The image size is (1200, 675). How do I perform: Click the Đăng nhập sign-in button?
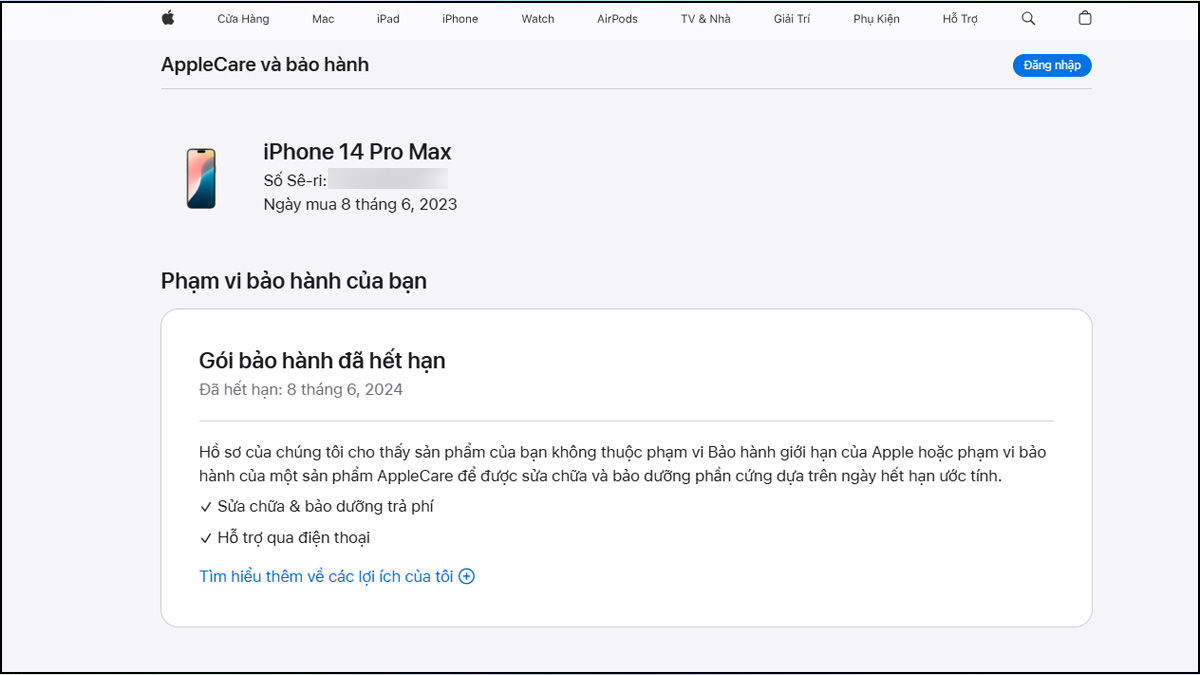coord(1052,65)
